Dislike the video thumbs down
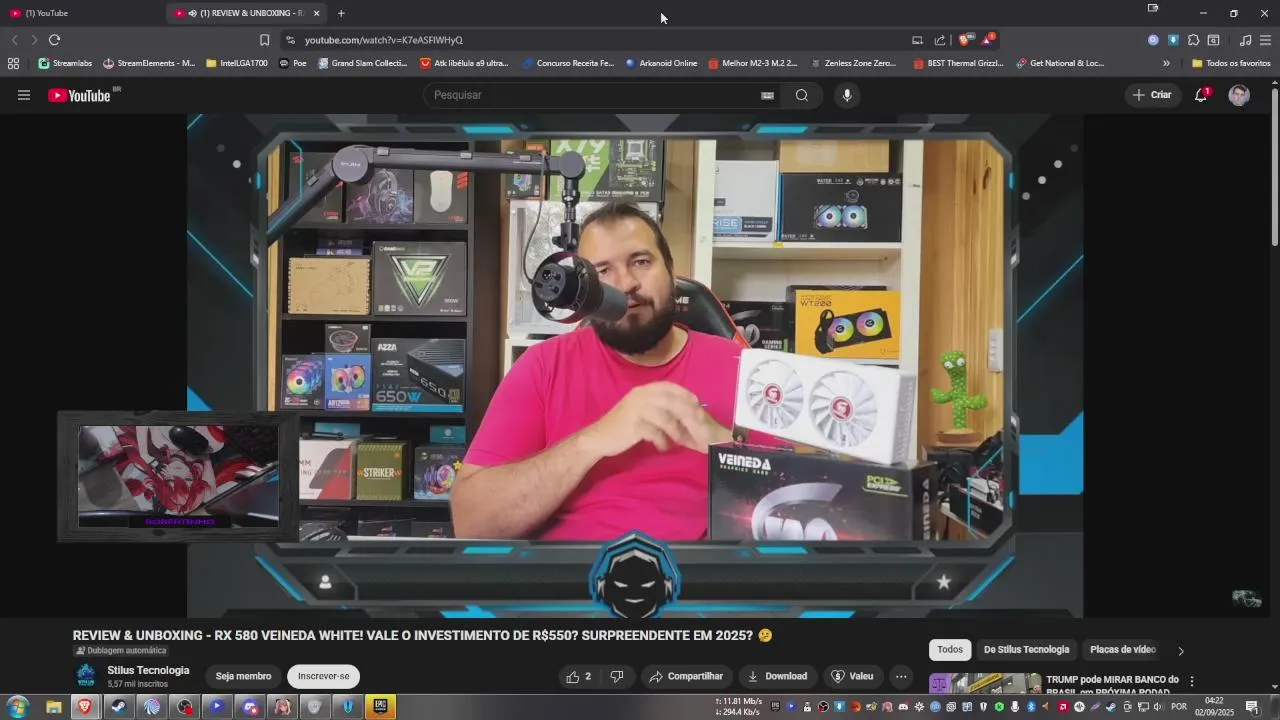 click(x=617, y=677)
